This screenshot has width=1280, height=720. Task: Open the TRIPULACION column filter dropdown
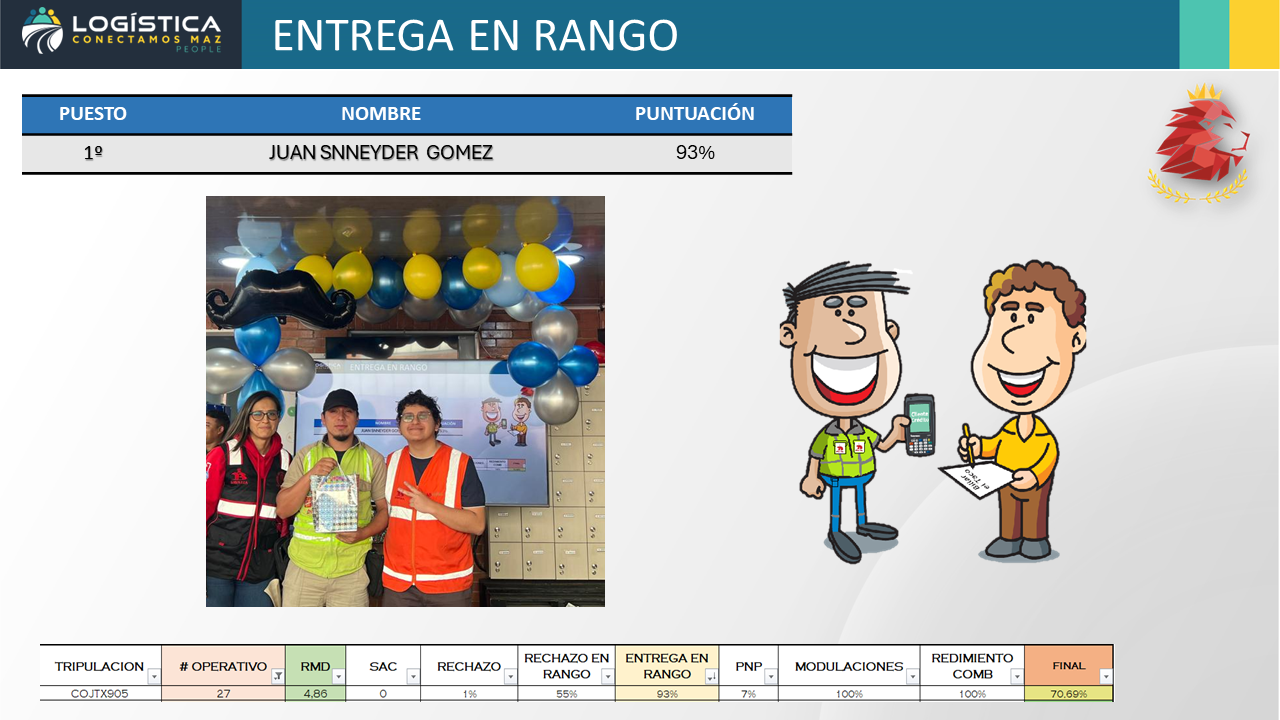(x=153, y=677)
